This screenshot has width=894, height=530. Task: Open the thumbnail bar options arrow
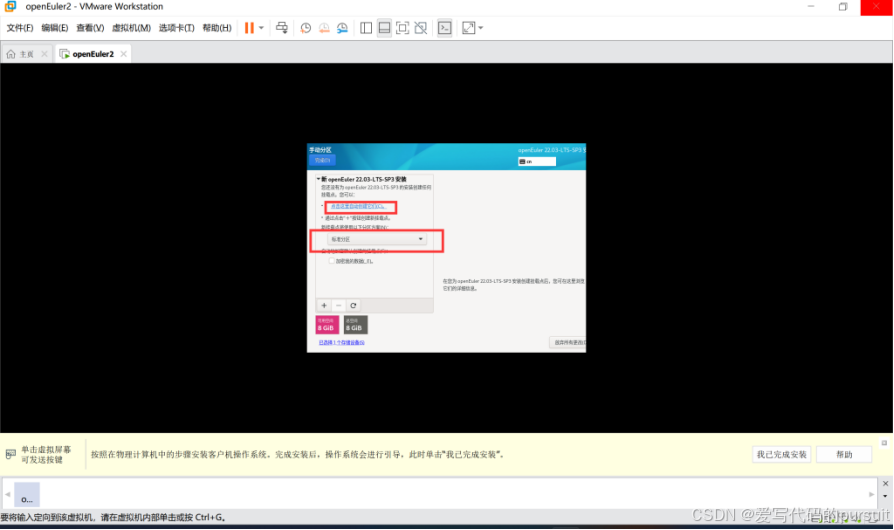click(885, 496)
